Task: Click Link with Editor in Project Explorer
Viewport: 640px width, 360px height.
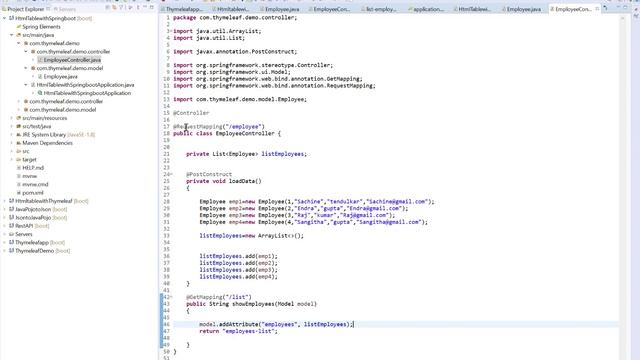Action: click(114, 8)
